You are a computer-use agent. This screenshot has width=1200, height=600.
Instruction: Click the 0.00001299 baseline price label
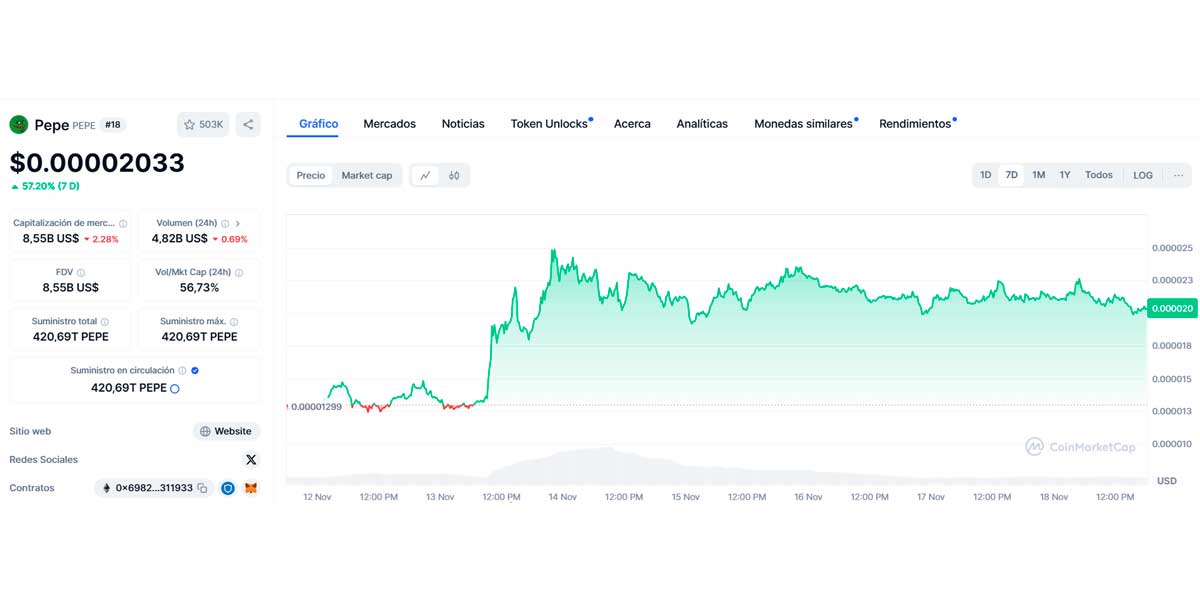[316, 407]
